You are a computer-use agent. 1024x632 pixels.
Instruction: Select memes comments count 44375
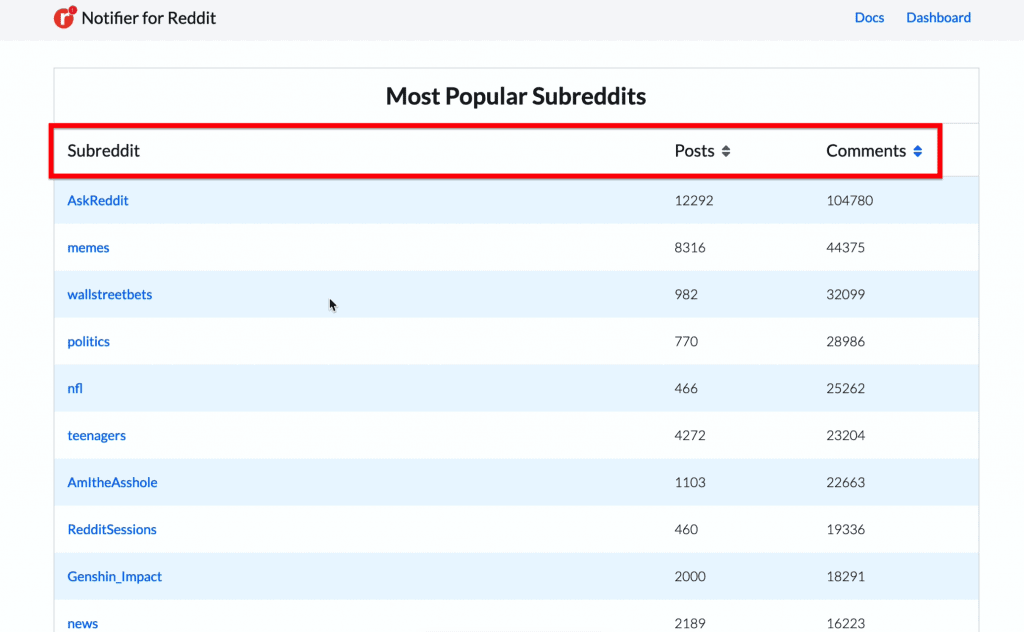point(846,247)
